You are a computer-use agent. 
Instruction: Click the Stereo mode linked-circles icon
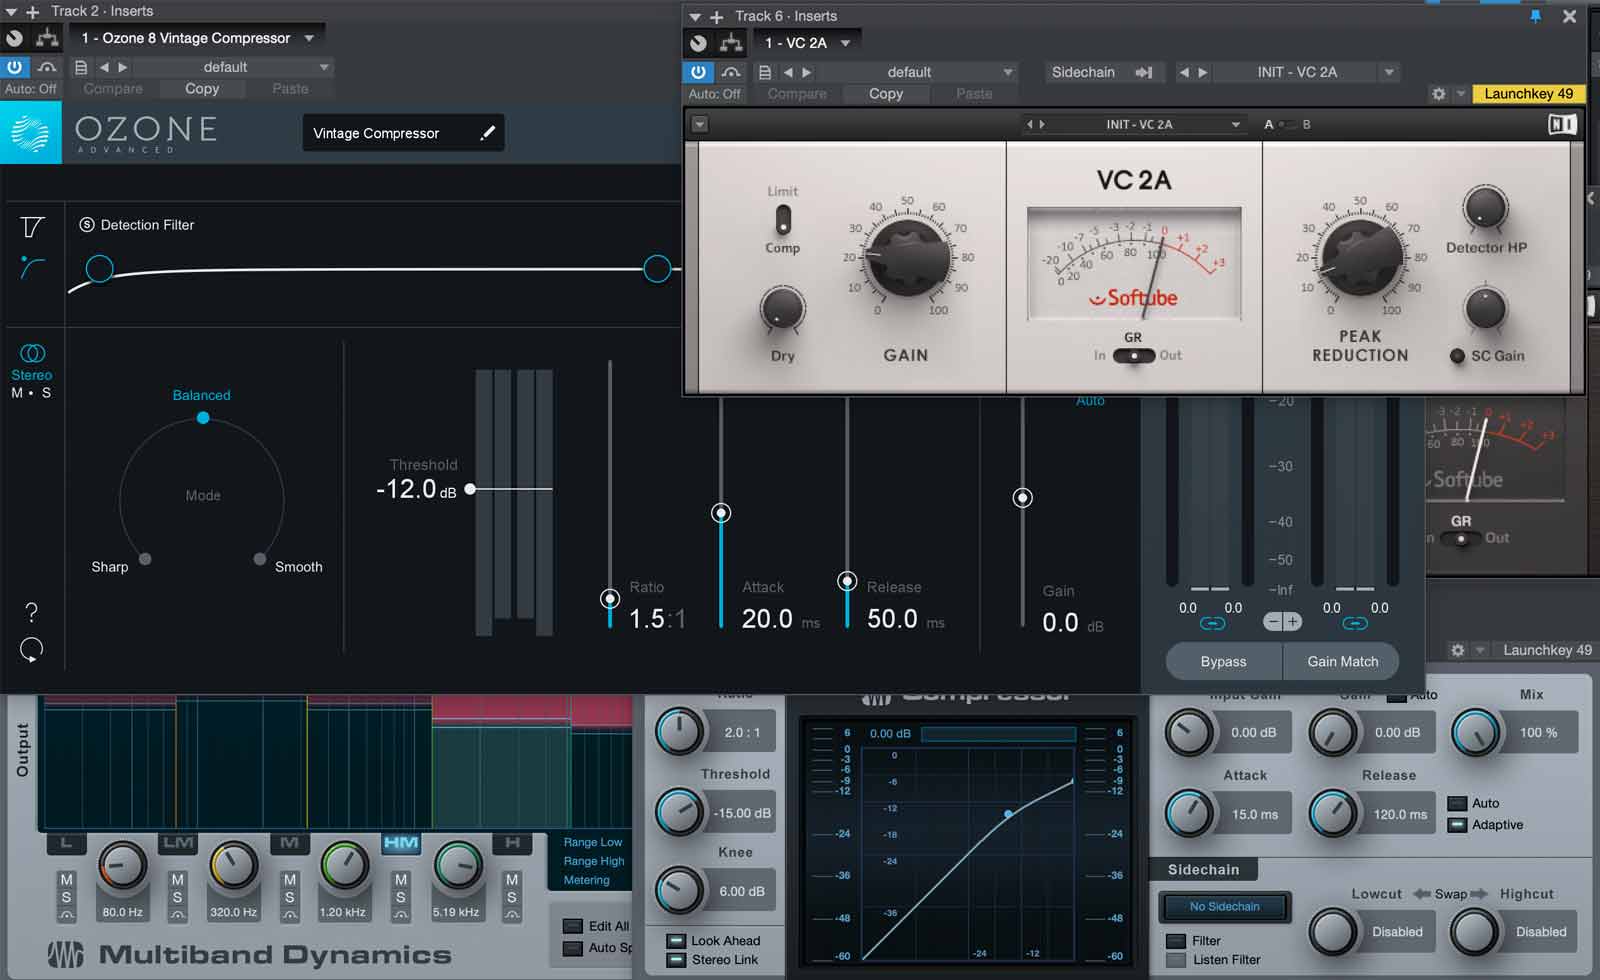(x=32, y=353)
